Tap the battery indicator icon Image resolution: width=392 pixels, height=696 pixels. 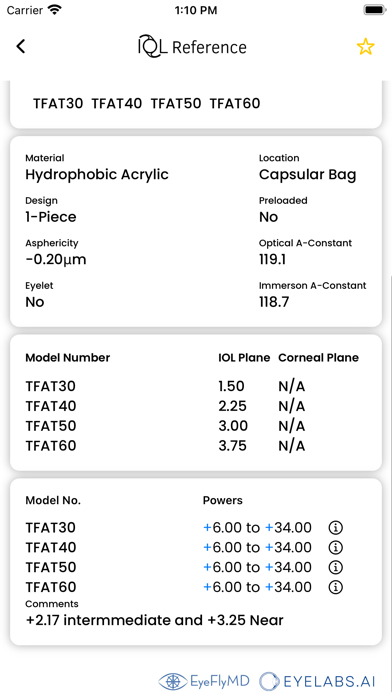375,10
